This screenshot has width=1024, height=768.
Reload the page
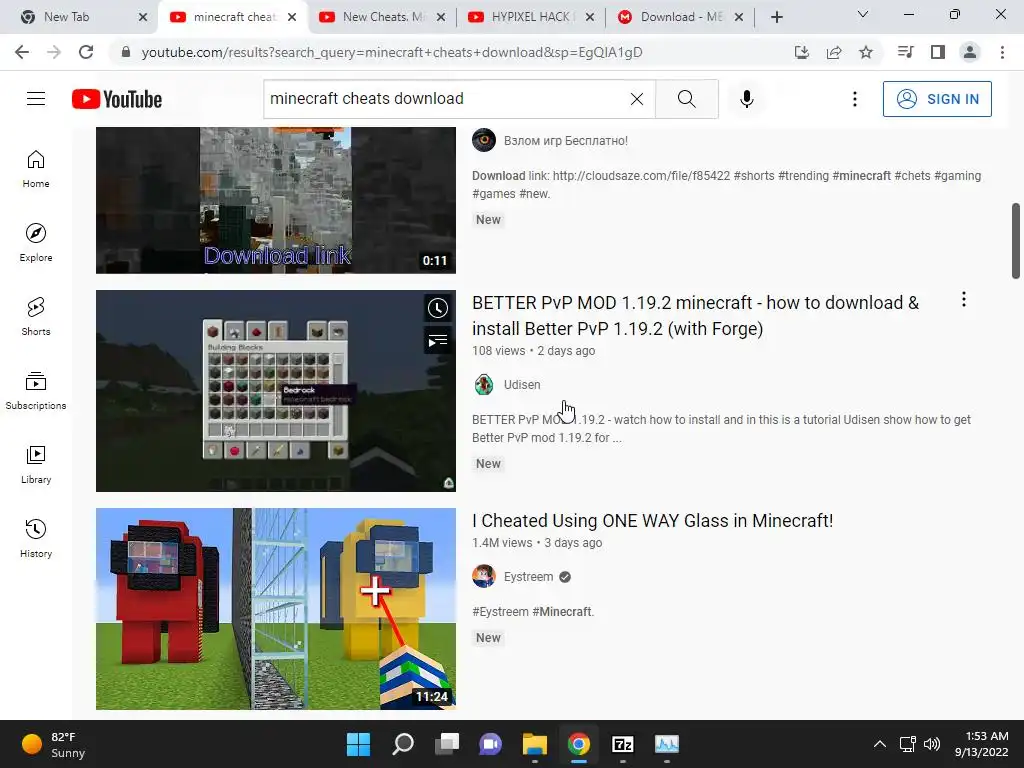point(86,52)
